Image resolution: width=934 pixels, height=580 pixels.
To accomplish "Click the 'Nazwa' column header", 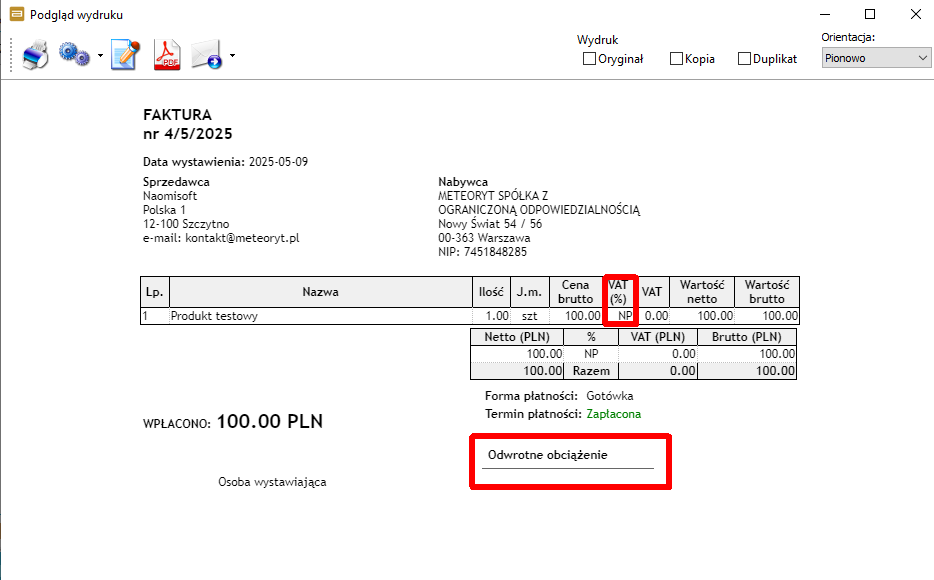I will coord(320,292).
